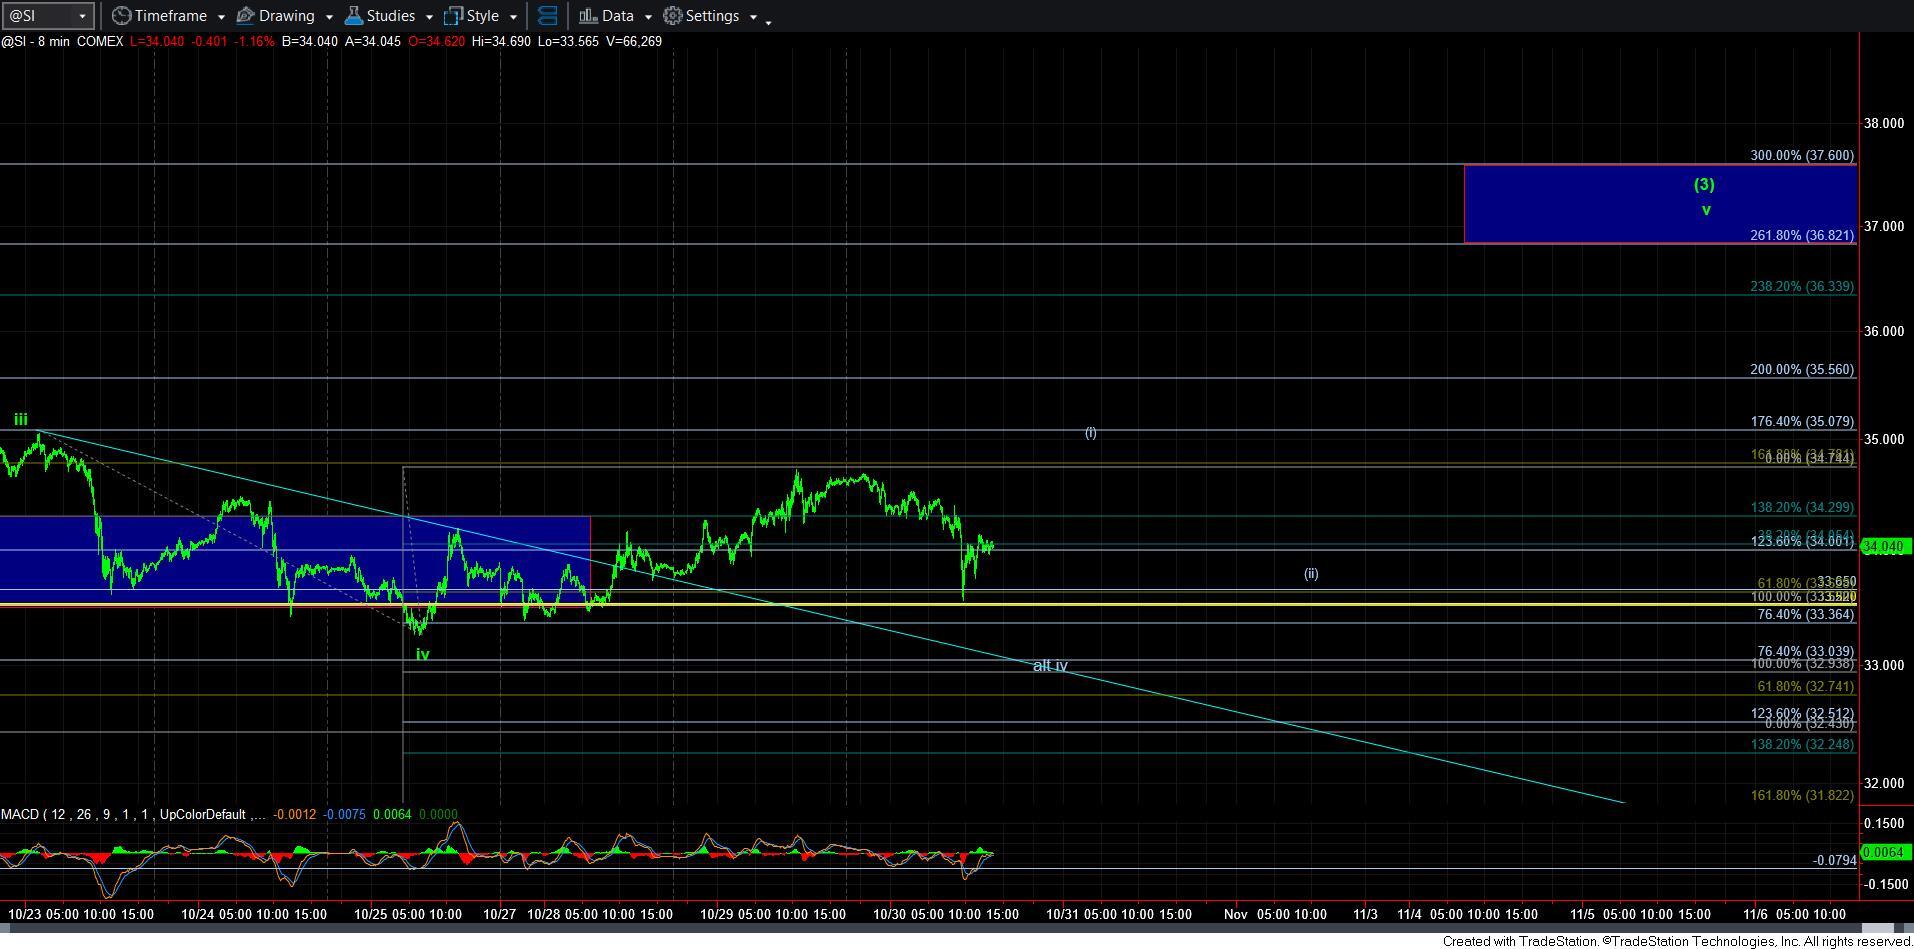Open the arrow next to Drawing
The height and width of the screenshot is (949, 1914).
(328, 17)
